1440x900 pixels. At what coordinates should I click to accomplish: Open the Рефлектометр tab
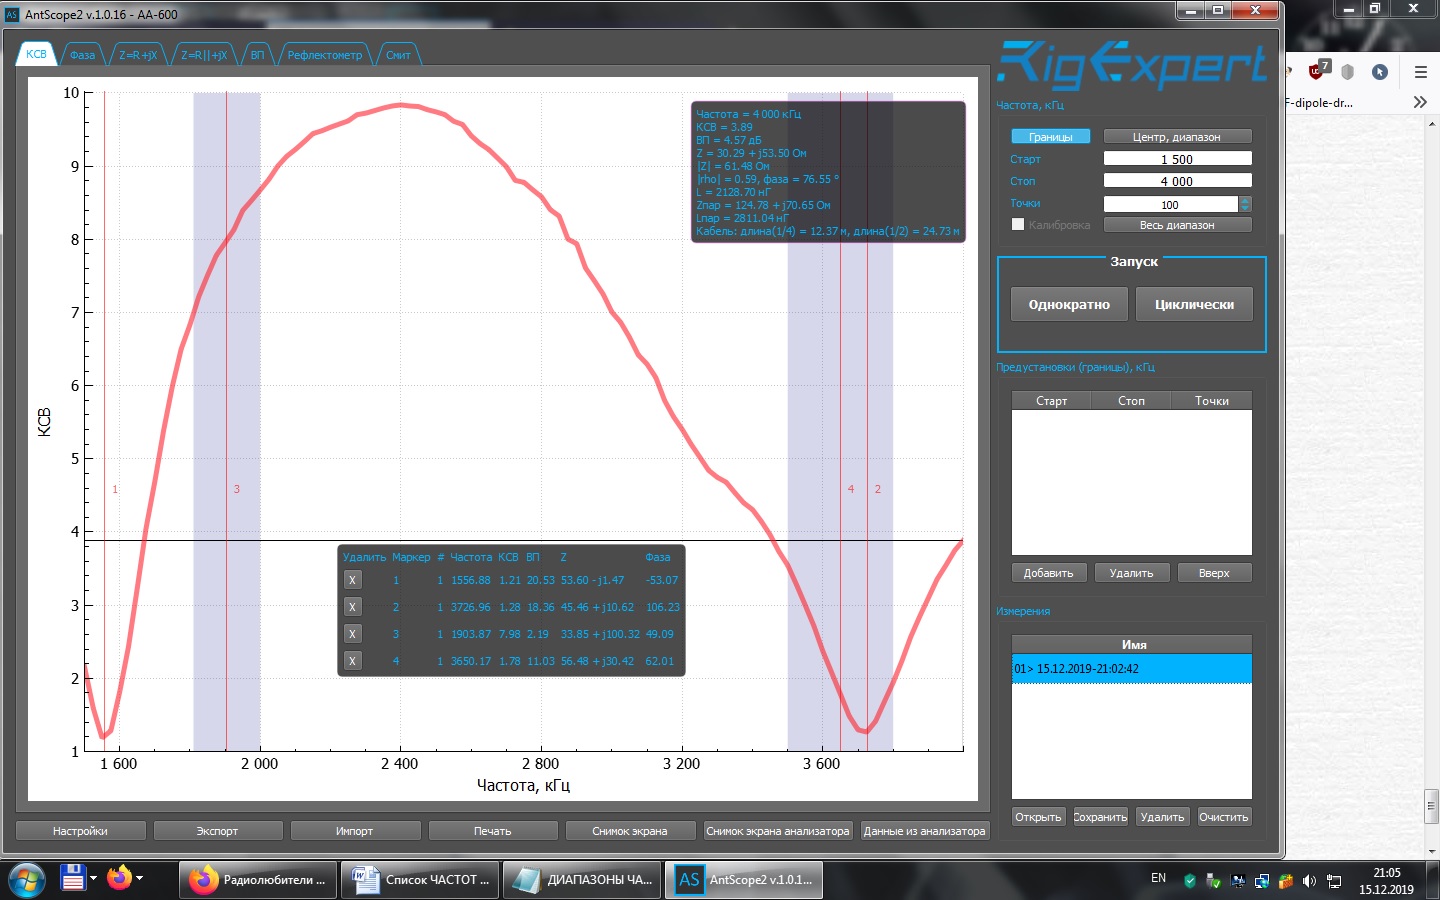324,55
